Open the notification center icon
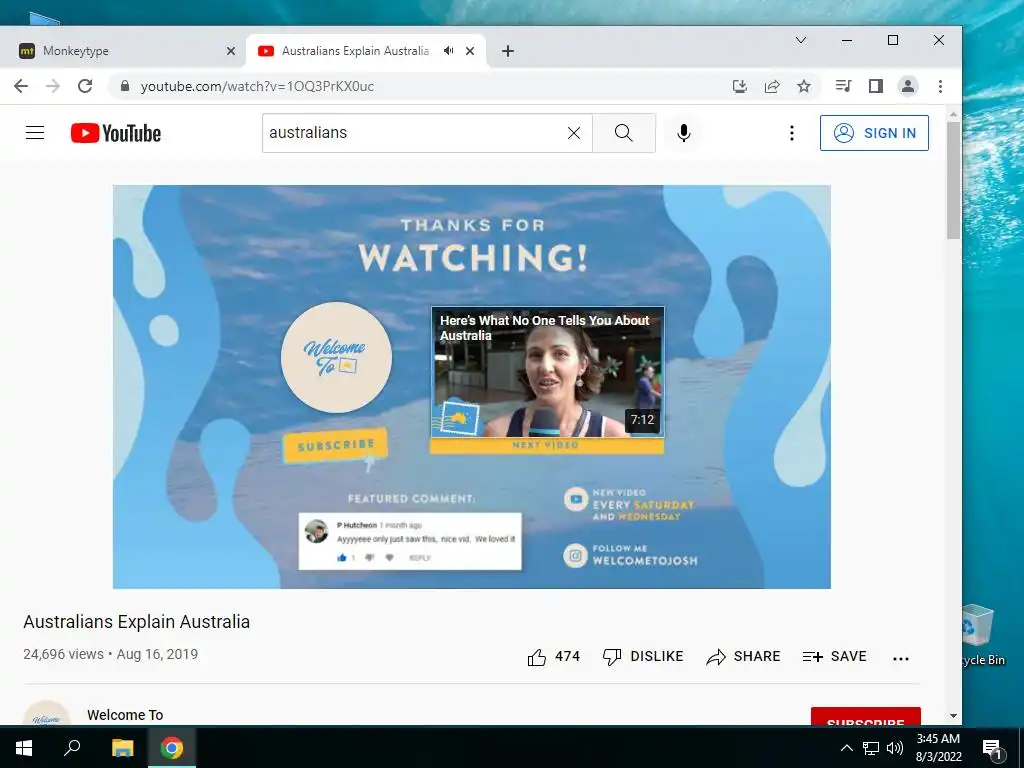This screenshot has height=768, width=1024. 992,748
